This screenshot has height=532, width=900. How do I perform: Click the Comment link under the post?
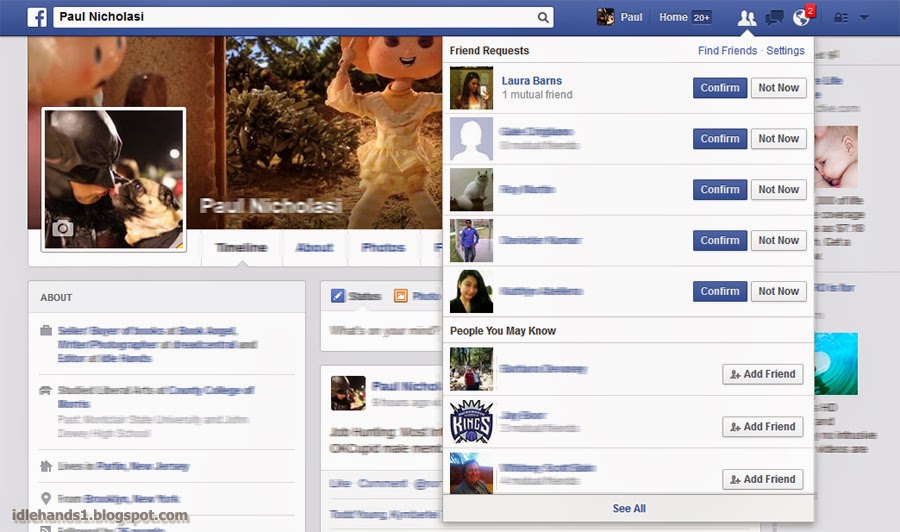click(x=382, y=484)
